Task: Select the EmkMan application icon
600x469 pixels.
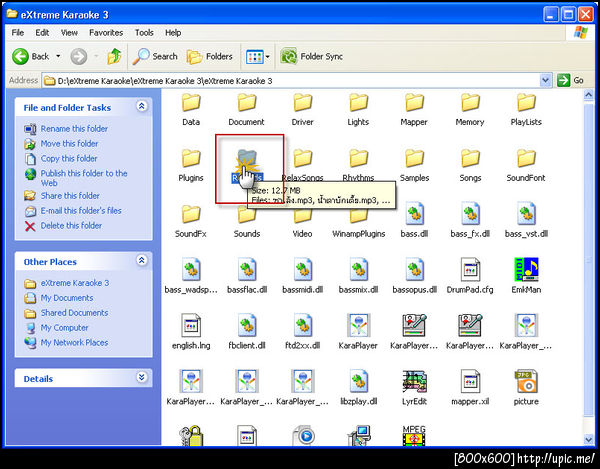Action: [526, 275]
